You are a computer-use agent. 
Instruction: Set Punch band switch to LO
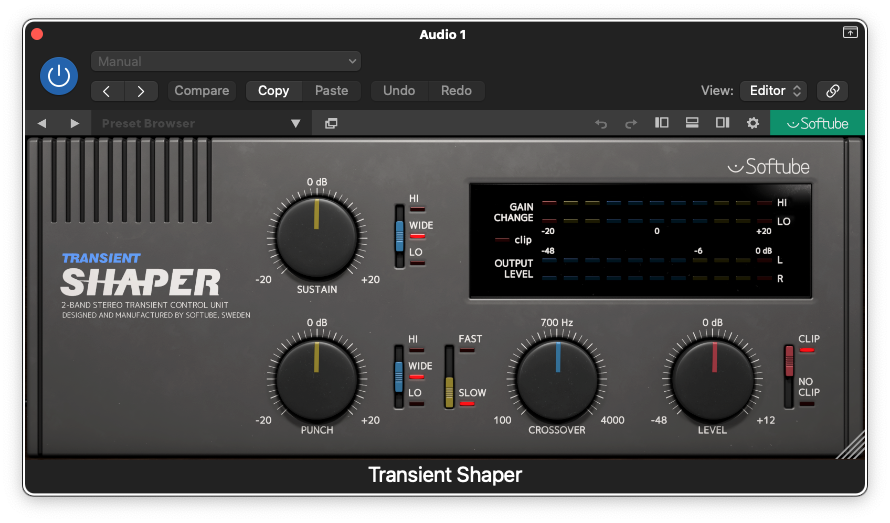coord(415,396)
